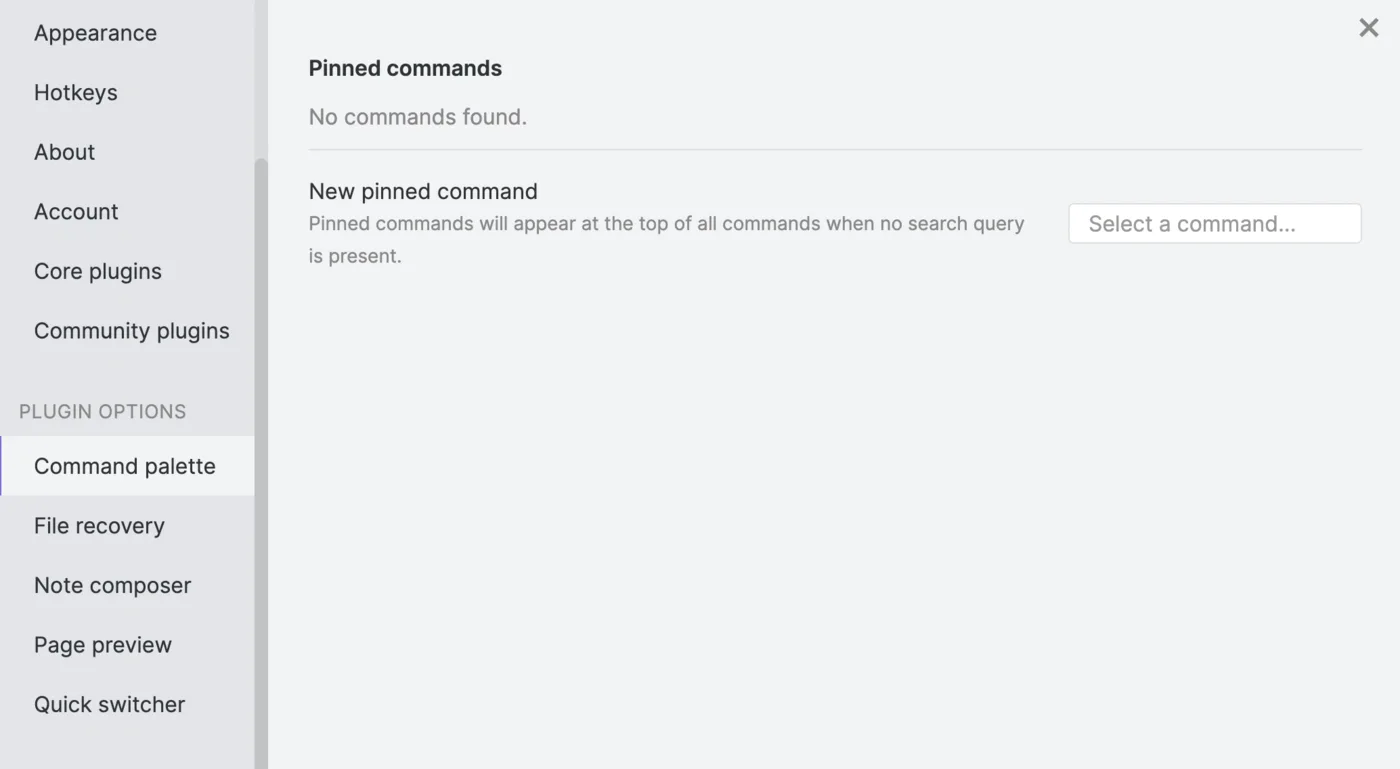Click the 'PLUGIN OPTIONS' section header

[x=102, y=412]
